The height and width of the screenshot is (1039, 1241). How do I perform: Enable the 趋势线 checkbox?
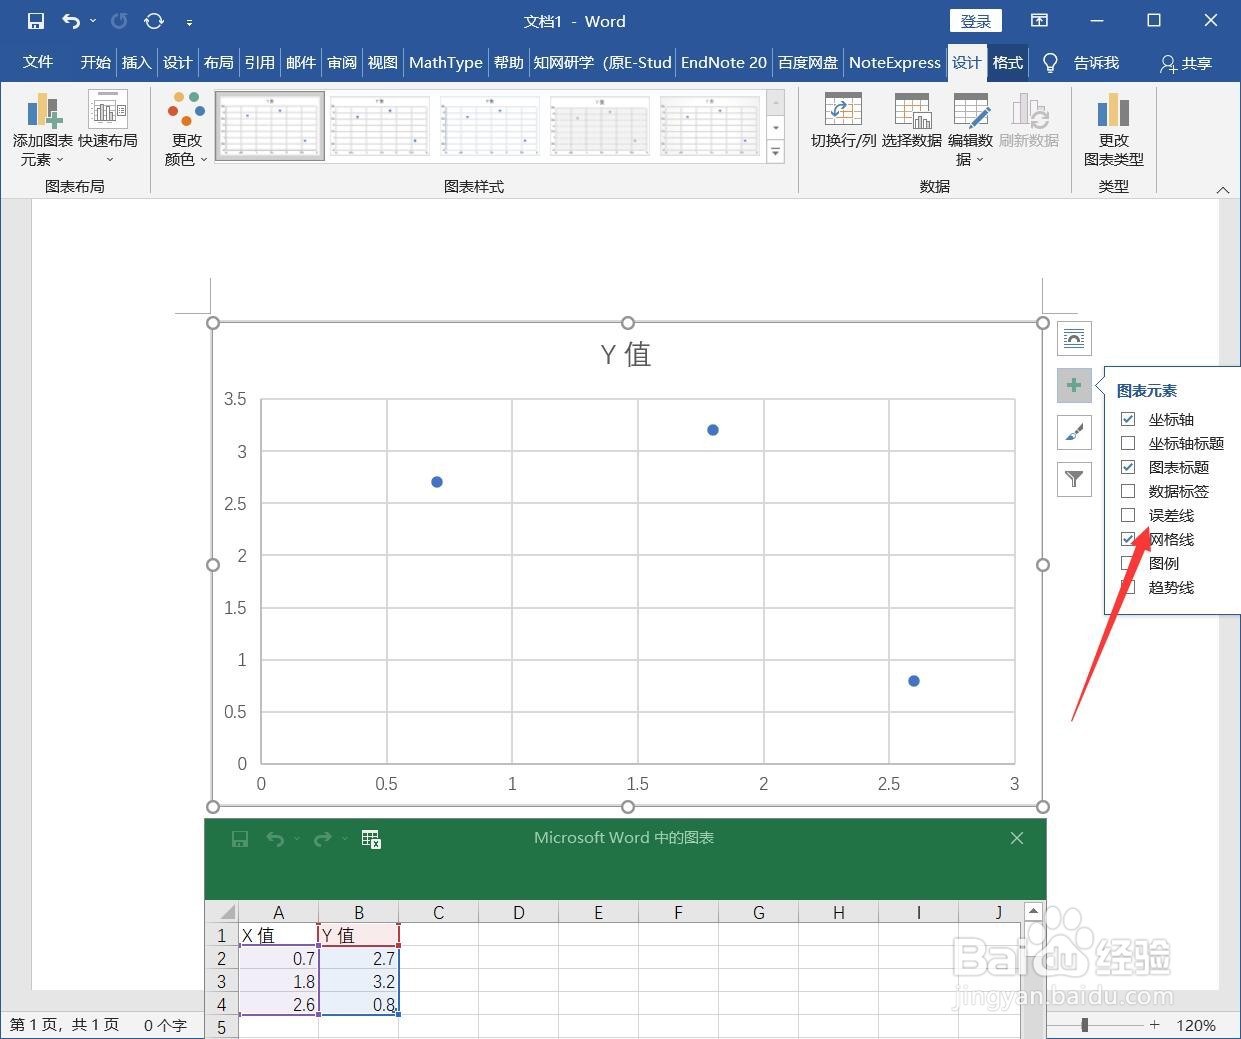point(1128,587)
